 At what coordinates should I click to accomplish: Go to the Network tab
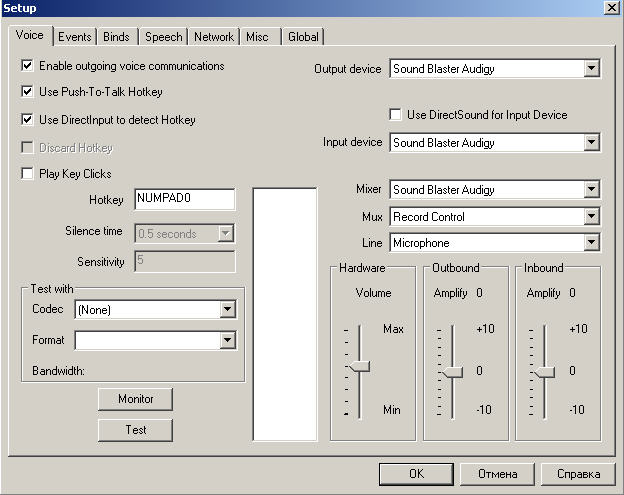pos(213,37)
